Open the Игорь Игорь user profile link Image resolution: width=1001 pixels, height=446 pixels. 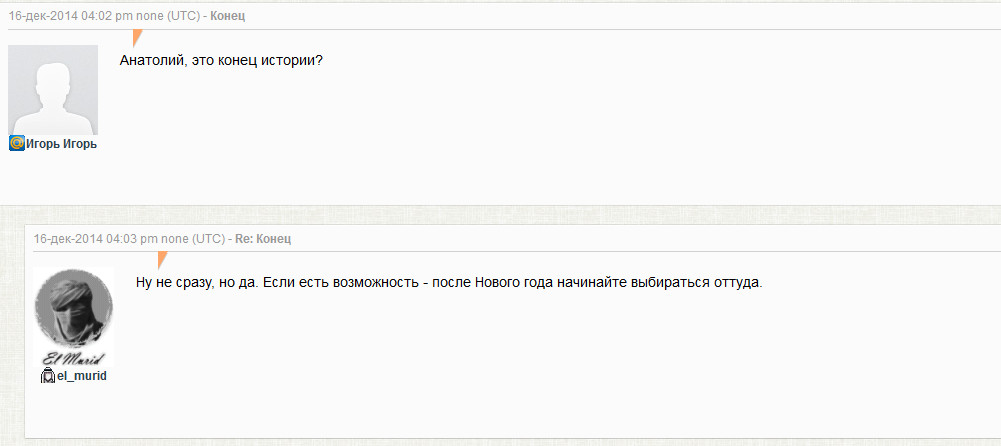(x=62, y=144)
